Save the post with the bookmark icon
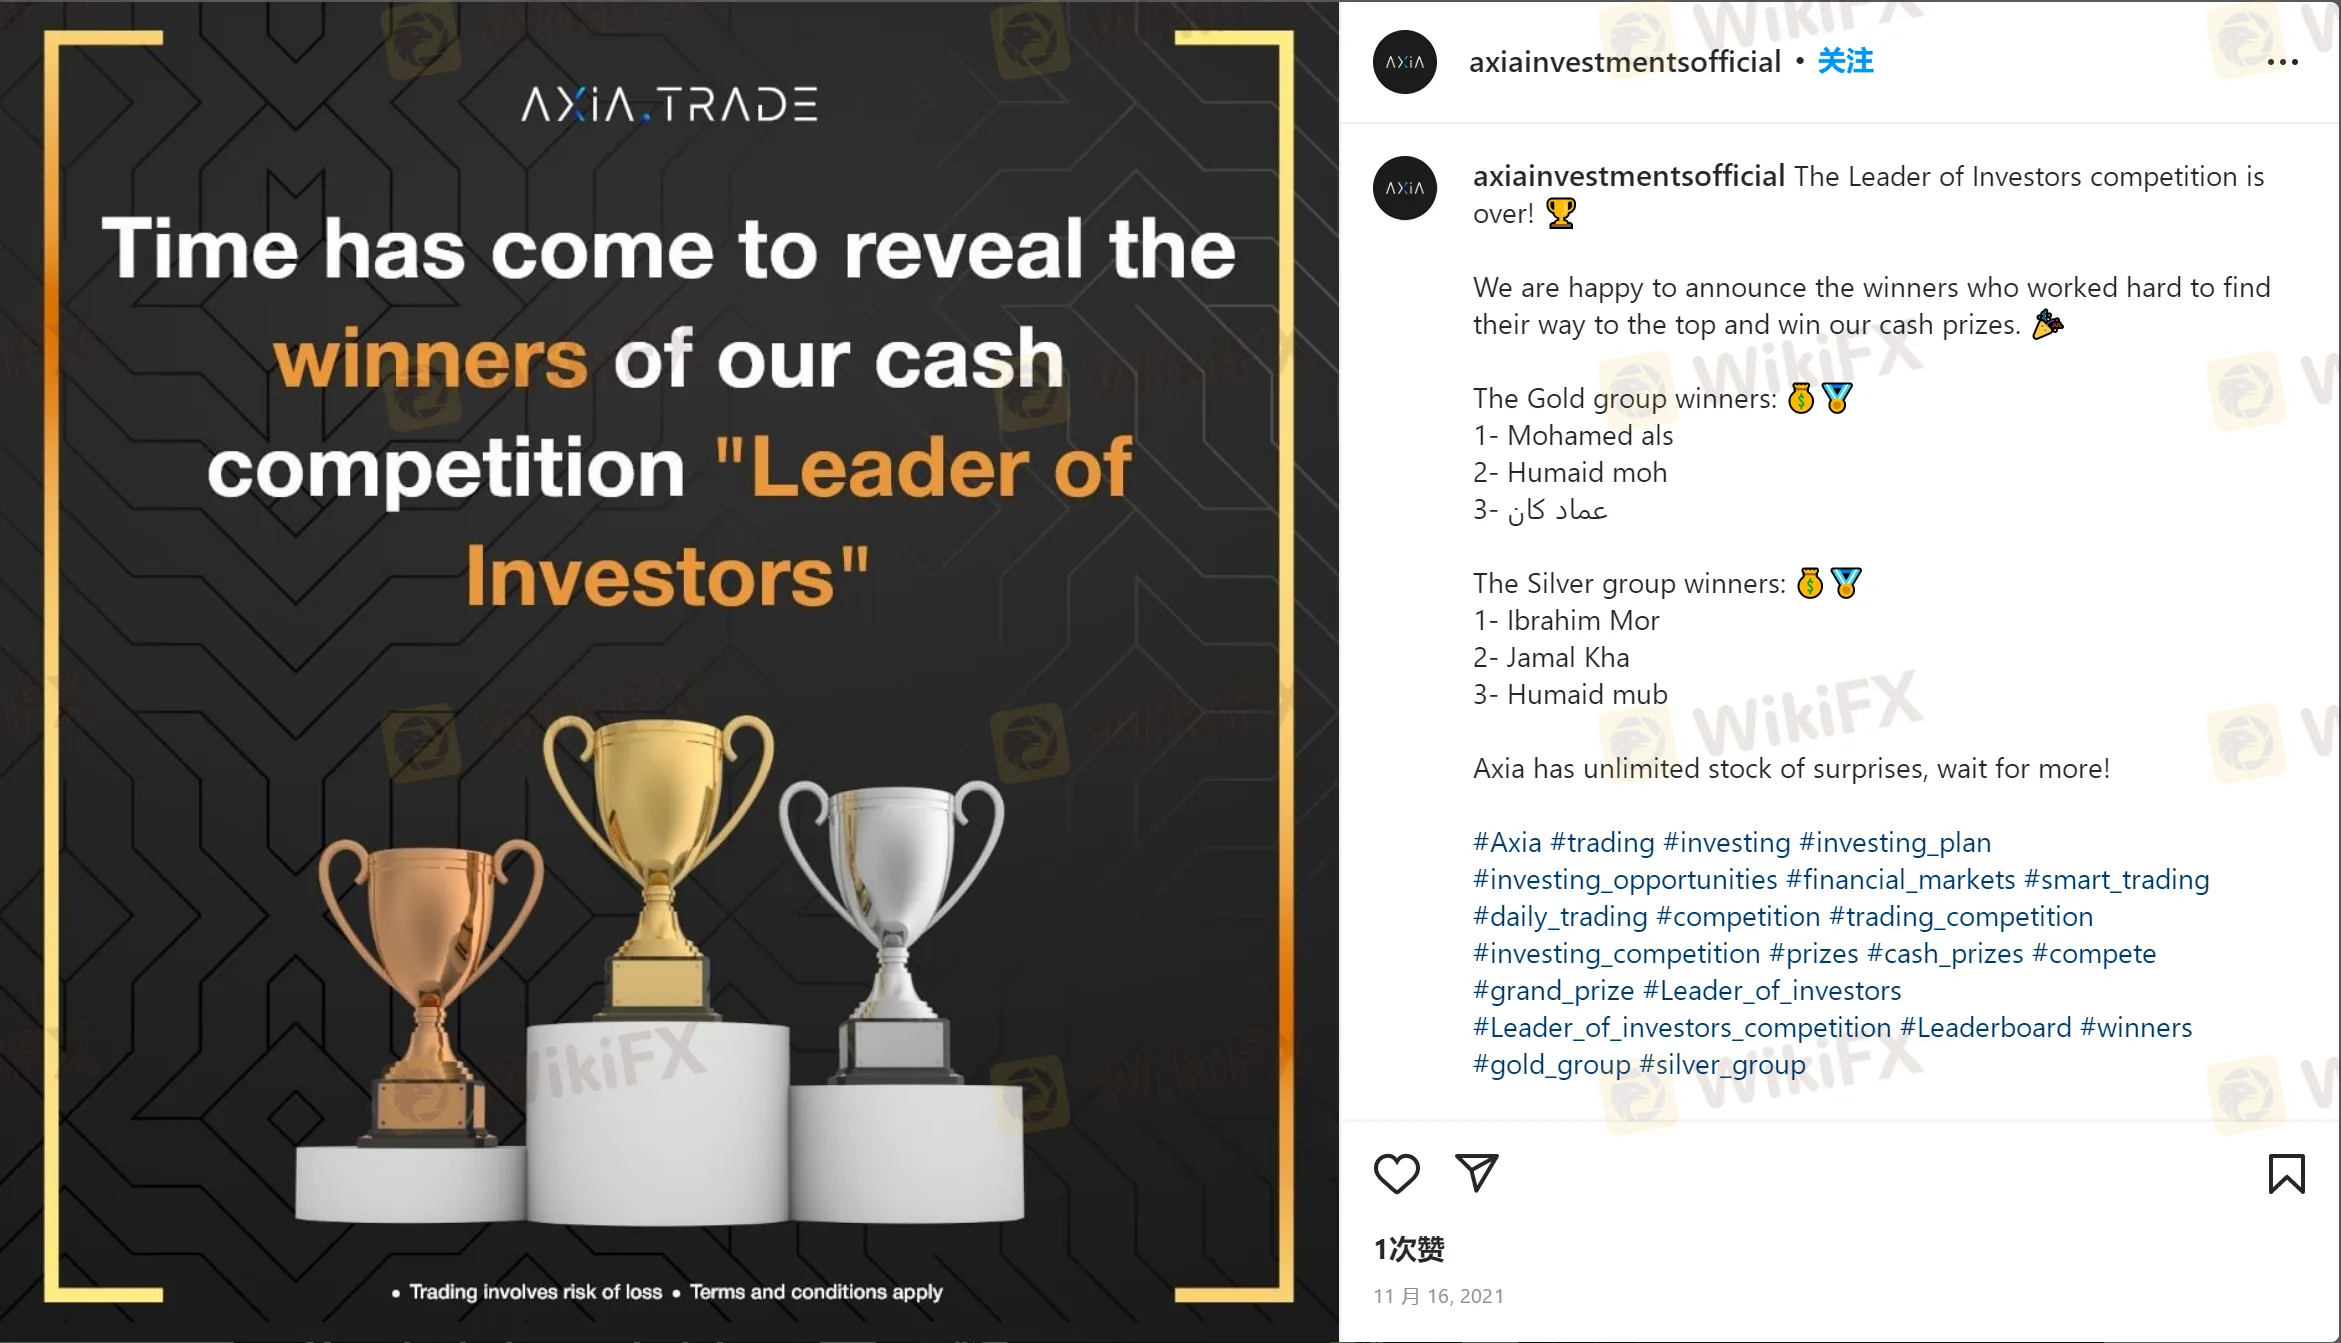Screen dimensions: 2341x1343 click(2286, 1174)
